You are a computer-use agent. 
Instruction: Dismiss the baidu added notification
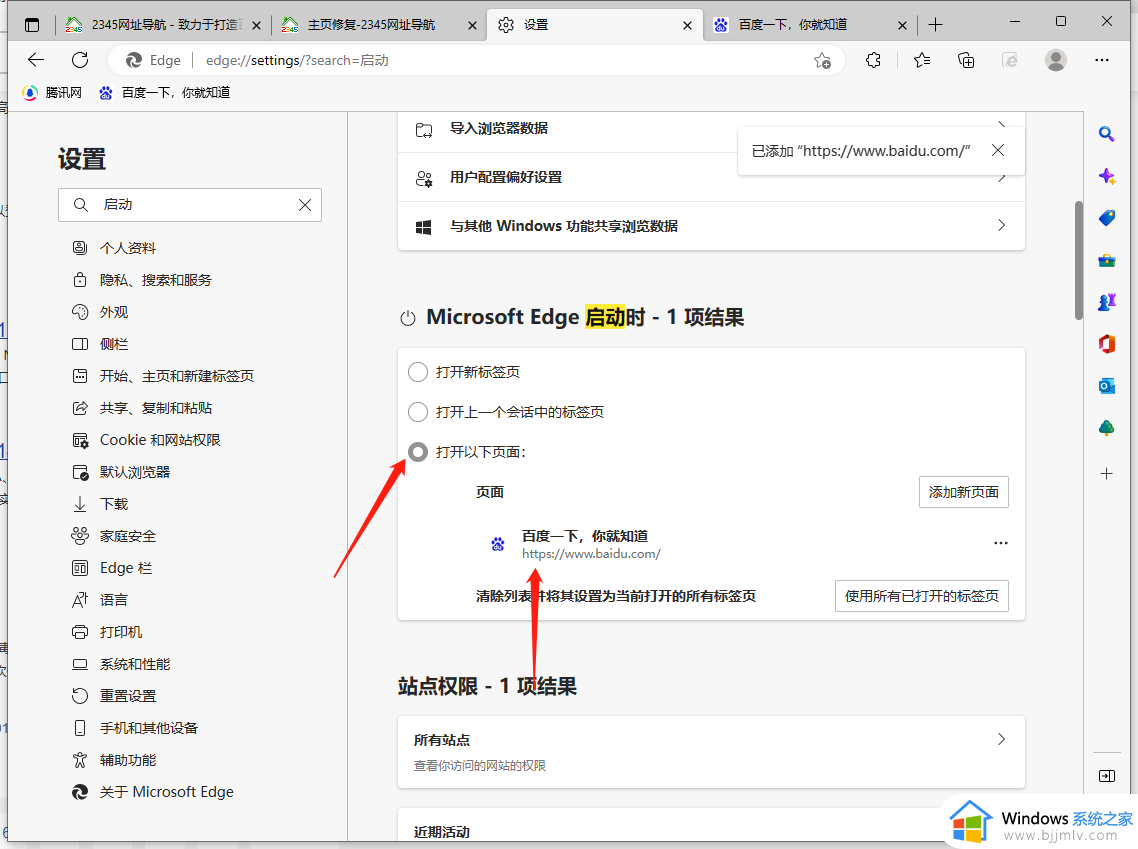998,150
